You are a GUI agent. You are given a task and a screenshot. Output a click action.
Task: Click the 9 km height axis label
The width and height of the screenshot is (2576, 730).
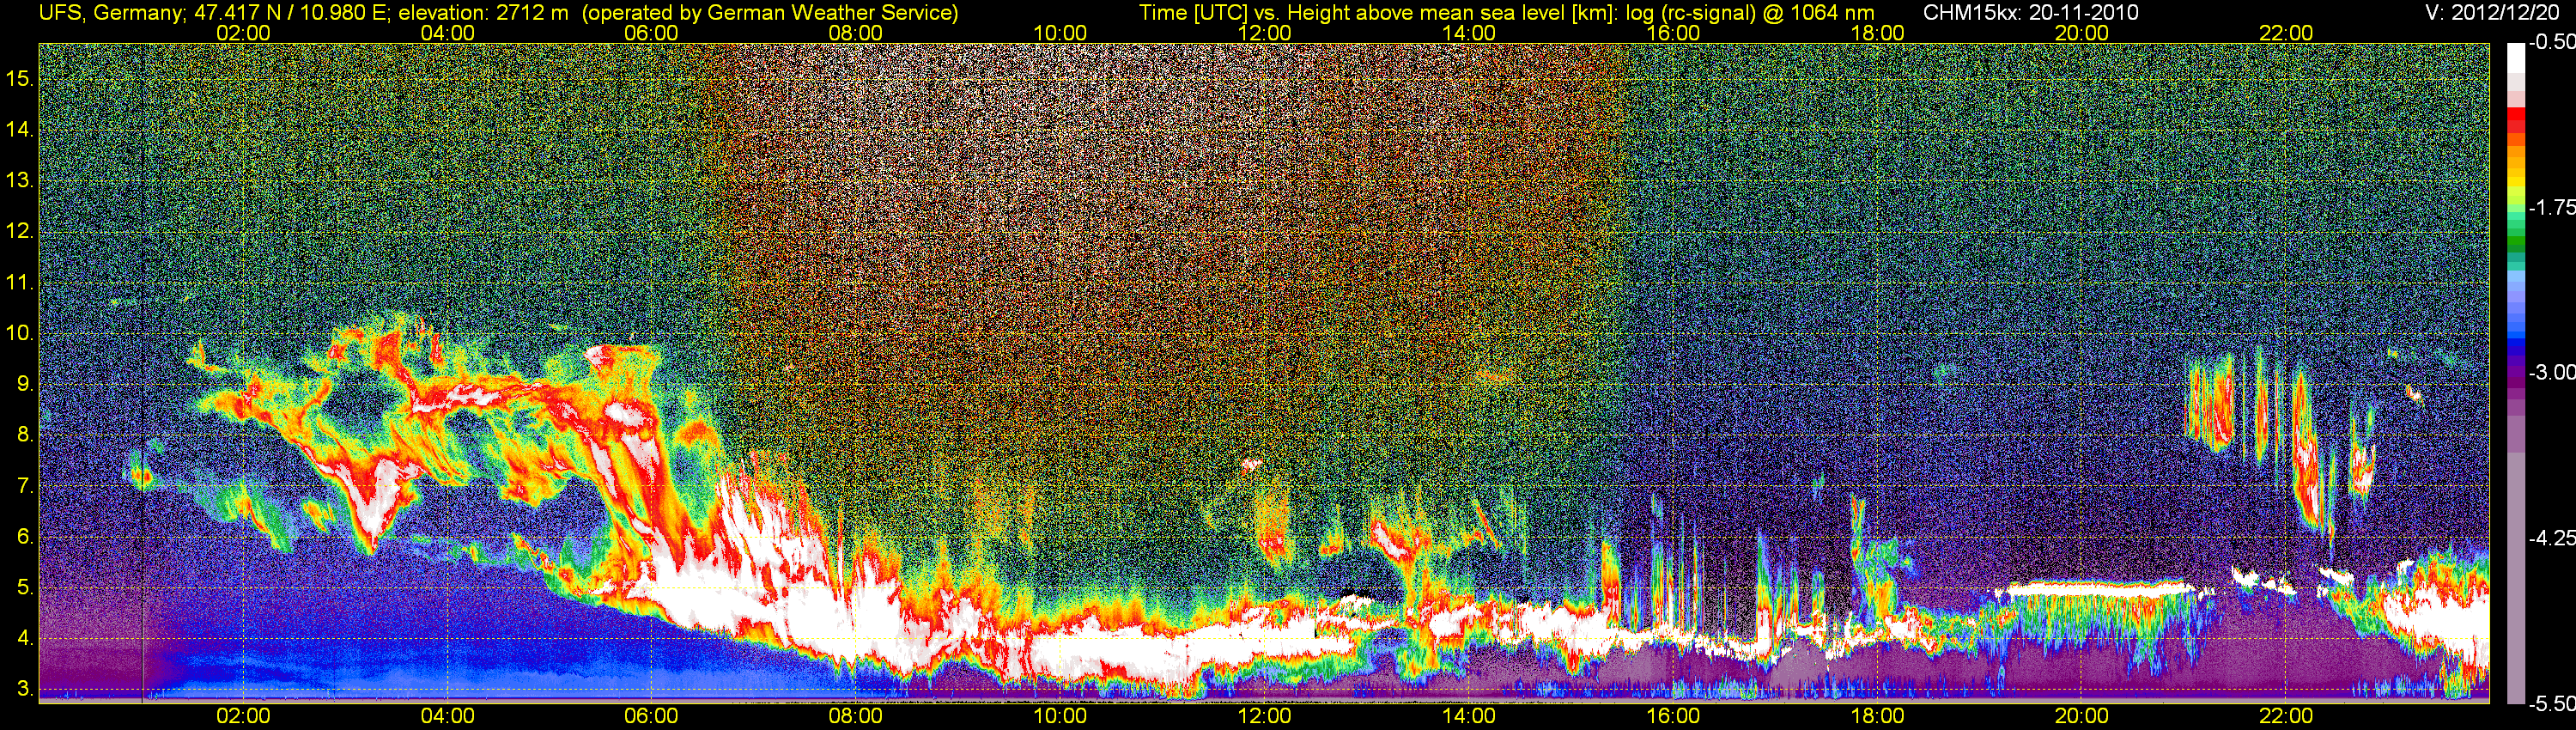click(24, 384)
